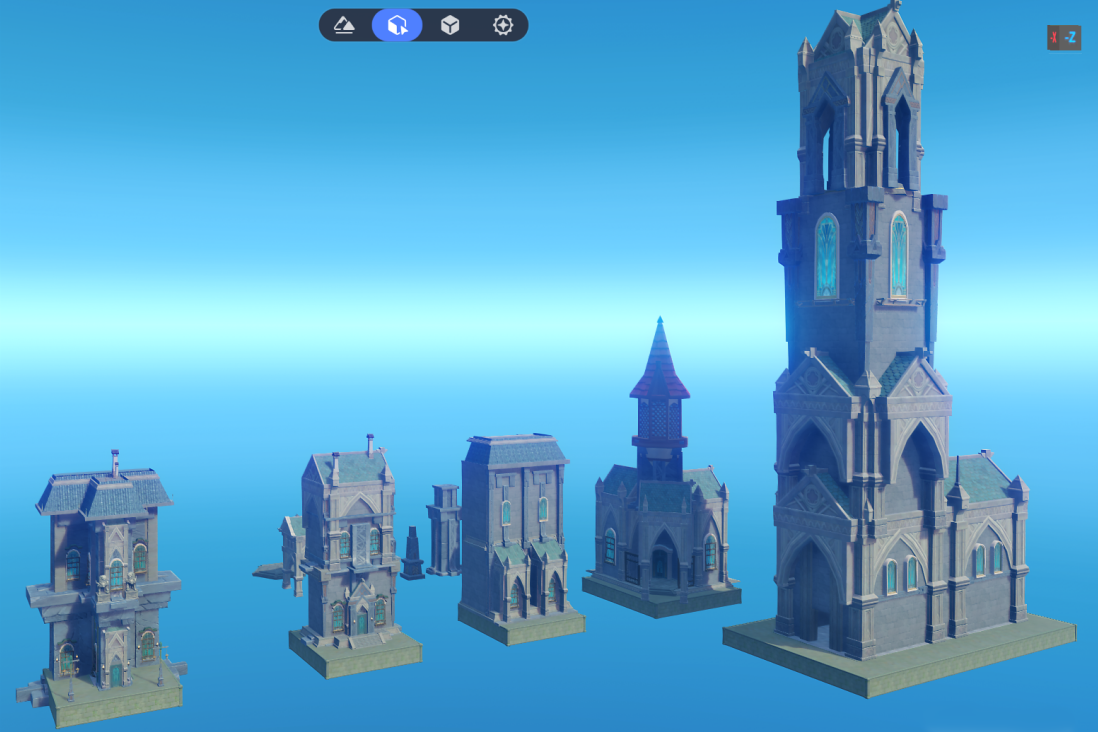
Task: Activate the object selection cube tool
Action: pyautogui.click(x=397, y=25)
